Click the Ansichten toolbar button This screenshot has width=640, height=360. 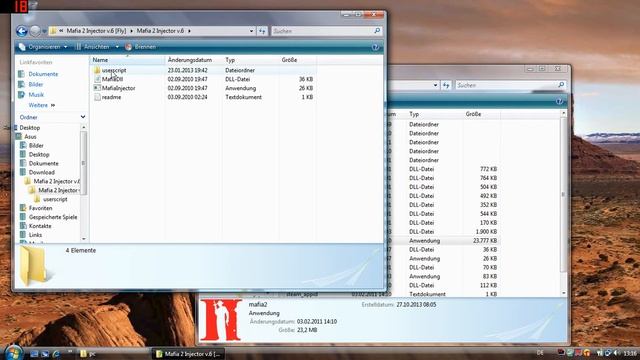93,47
